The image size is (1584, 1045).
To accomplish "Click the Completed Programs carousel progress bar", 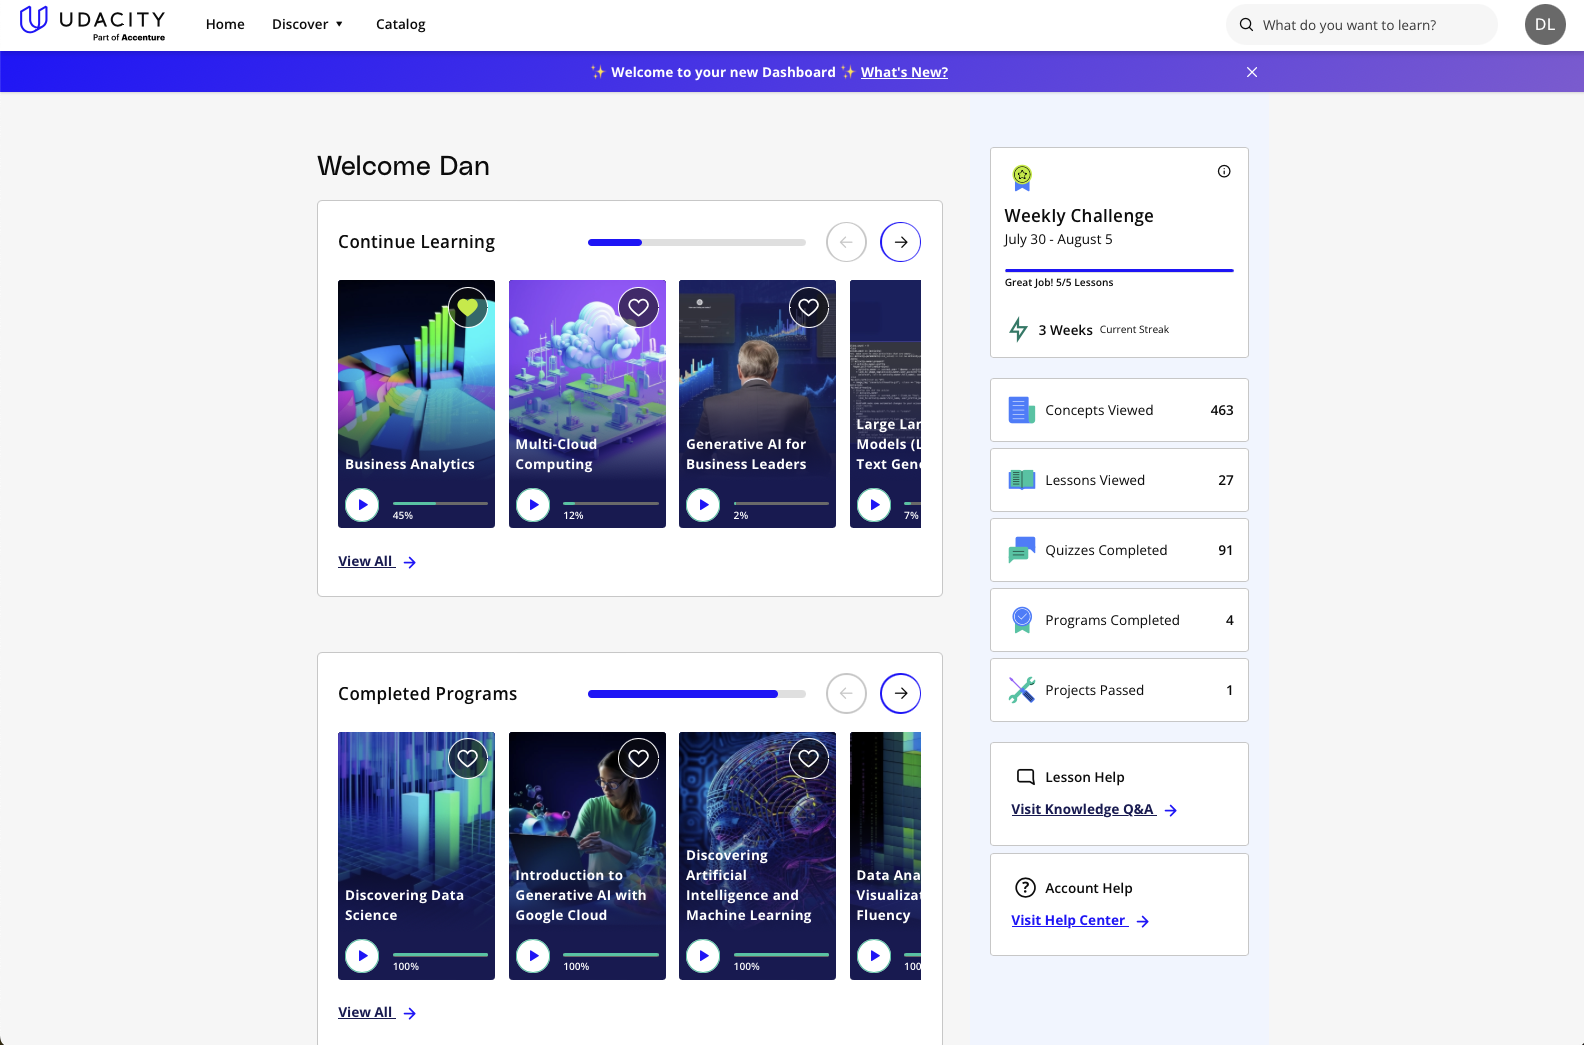I will 697,693.
